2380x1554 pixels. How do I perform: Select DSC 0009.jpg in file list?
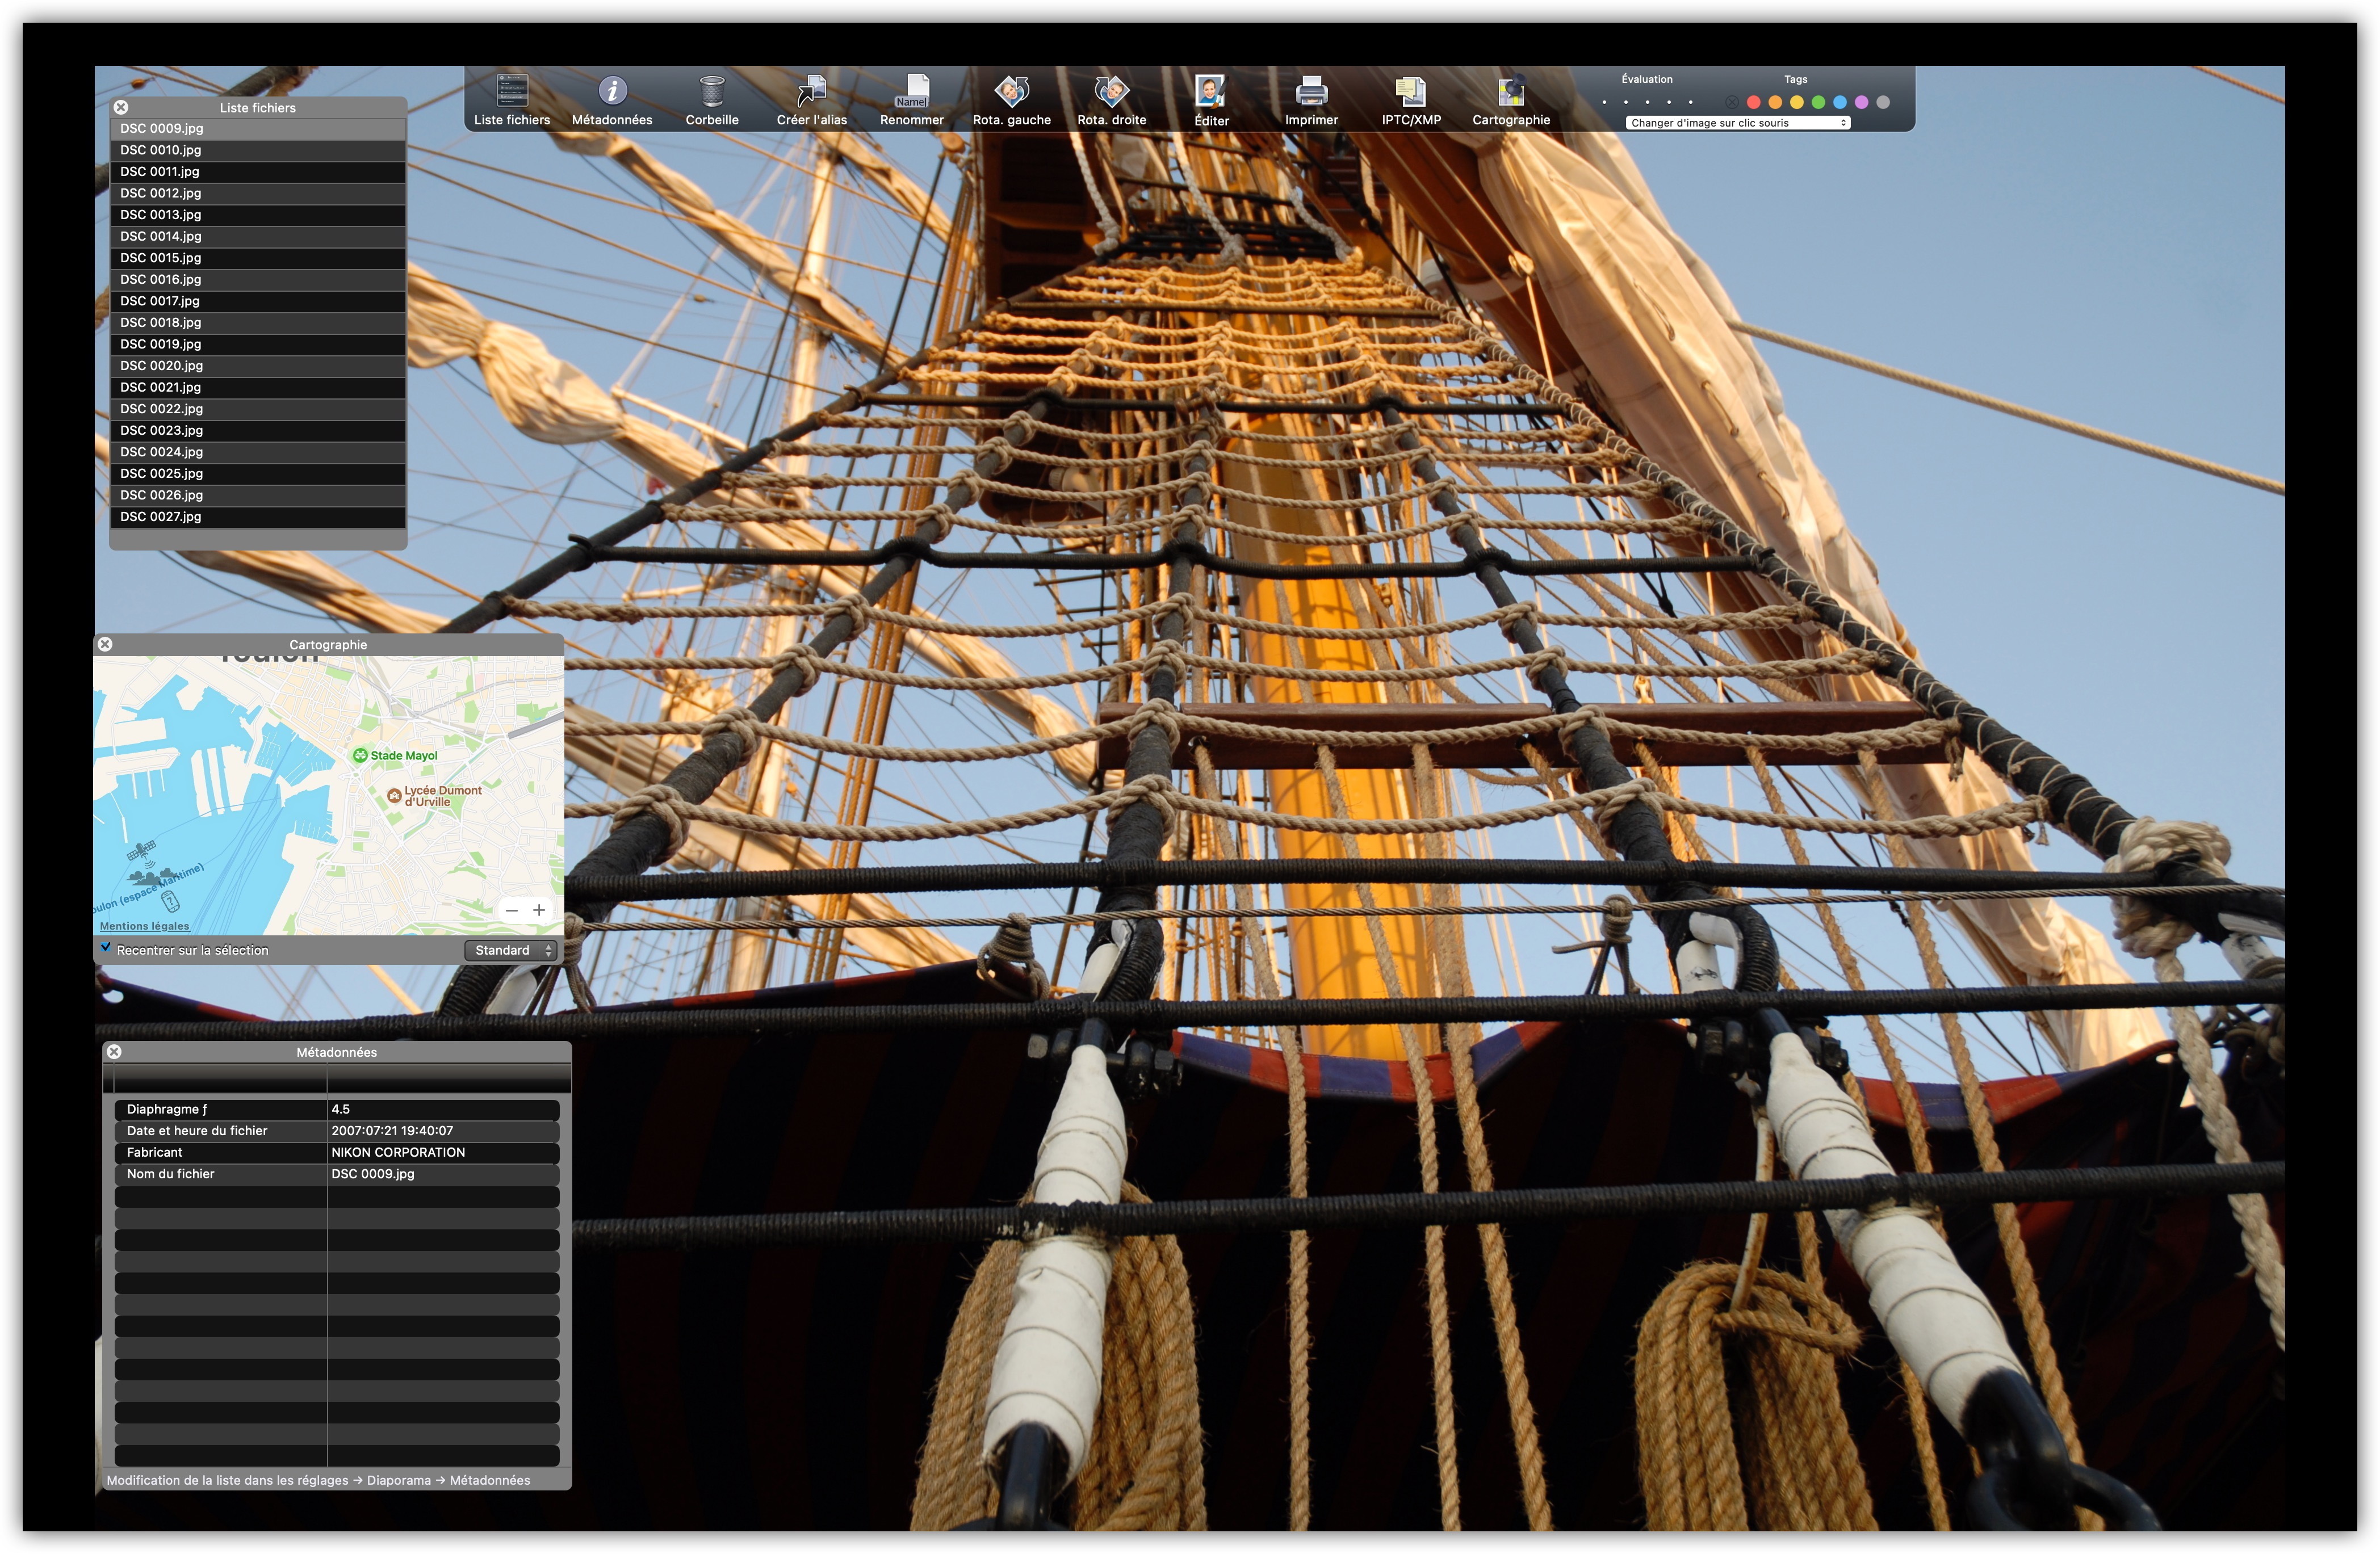pyautogui.click(x=258, y=128)
